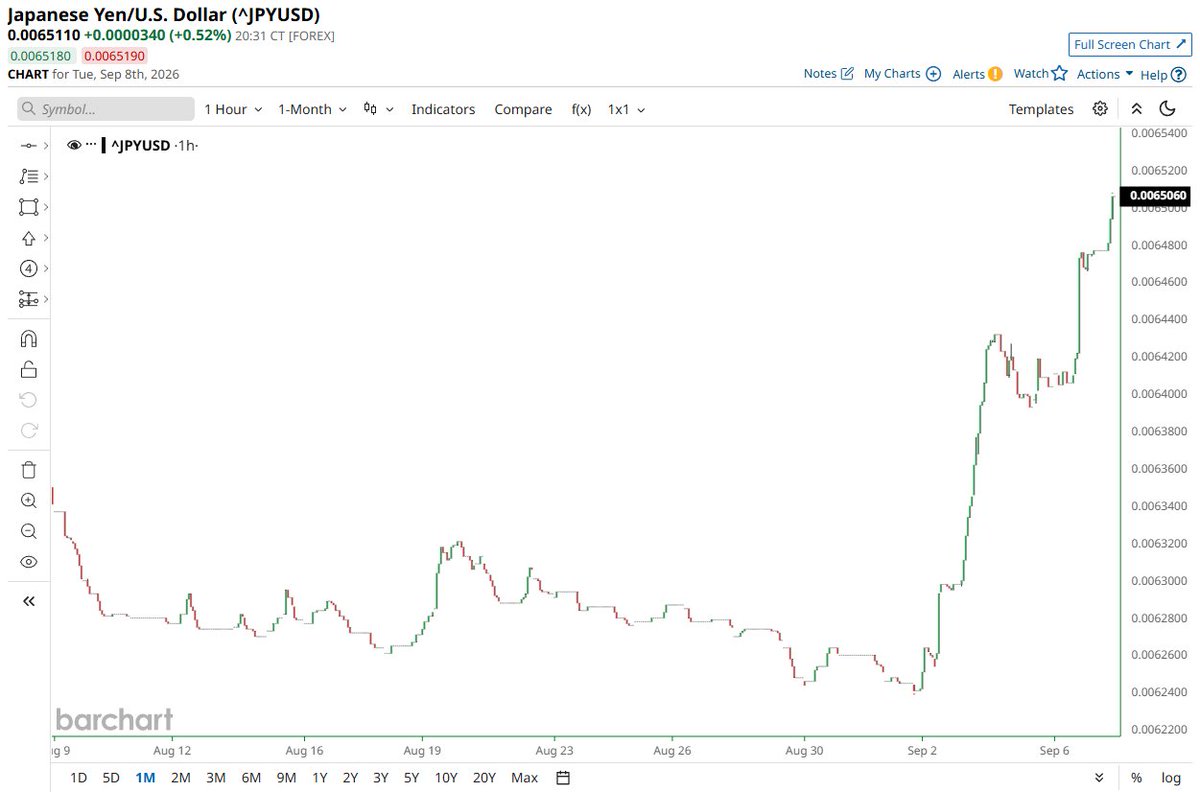Open the chart type candlestick dropdown
The width and height of the screenshot is (1200, 792).
pos(378,109)
